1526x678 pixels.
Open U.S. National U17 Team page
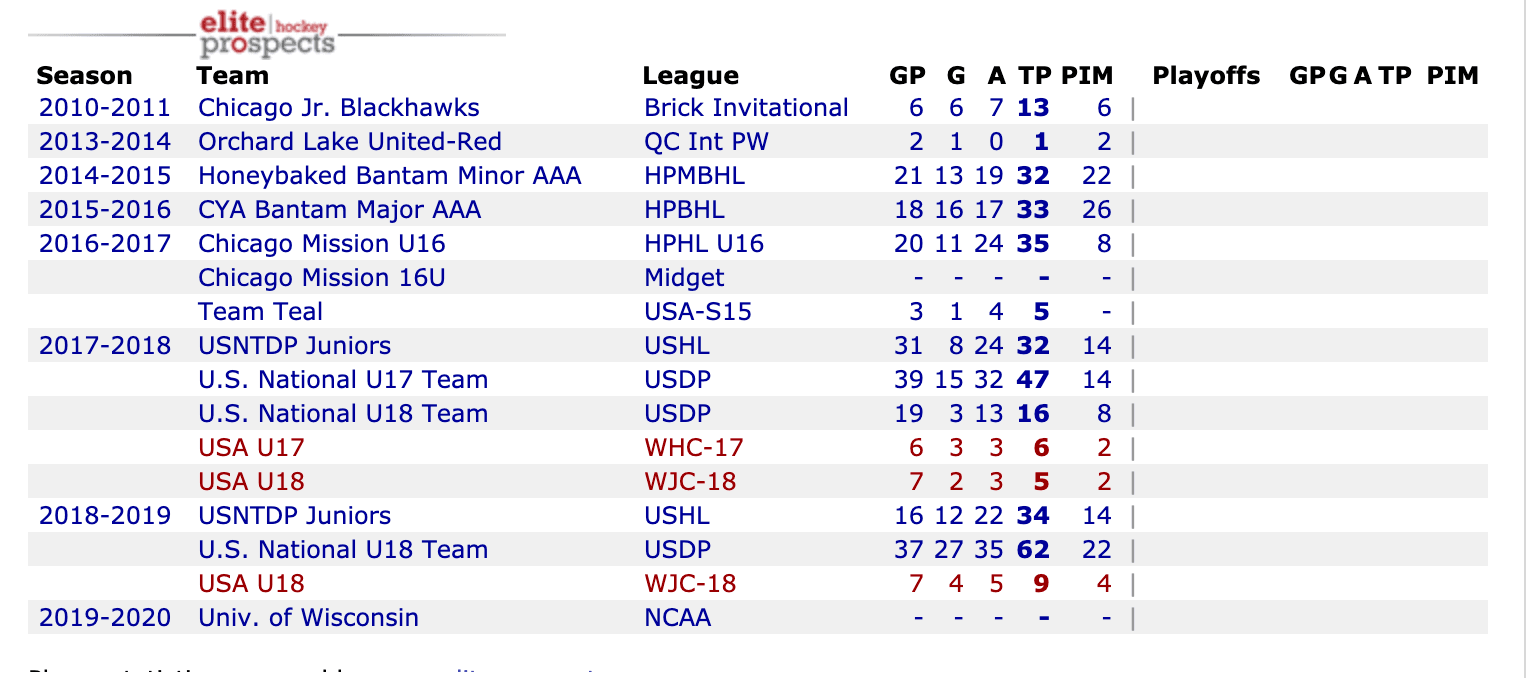[343, 380]
